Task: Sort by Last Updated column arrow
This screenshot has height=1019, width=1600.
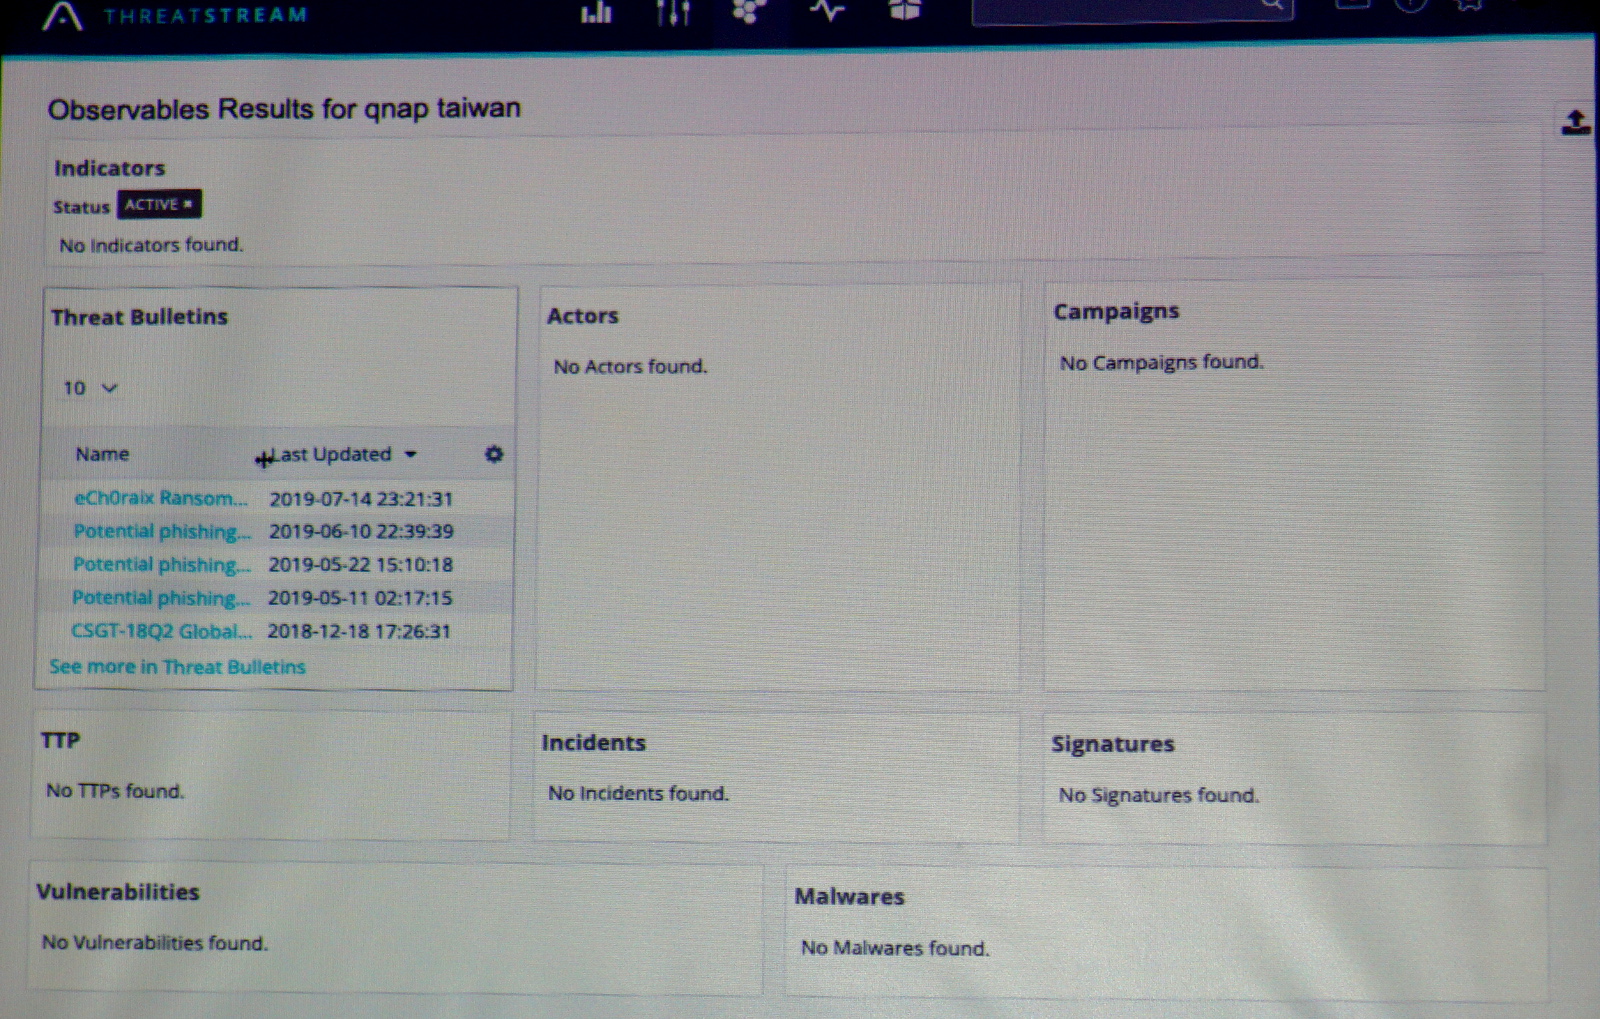Action: [410, 454]
